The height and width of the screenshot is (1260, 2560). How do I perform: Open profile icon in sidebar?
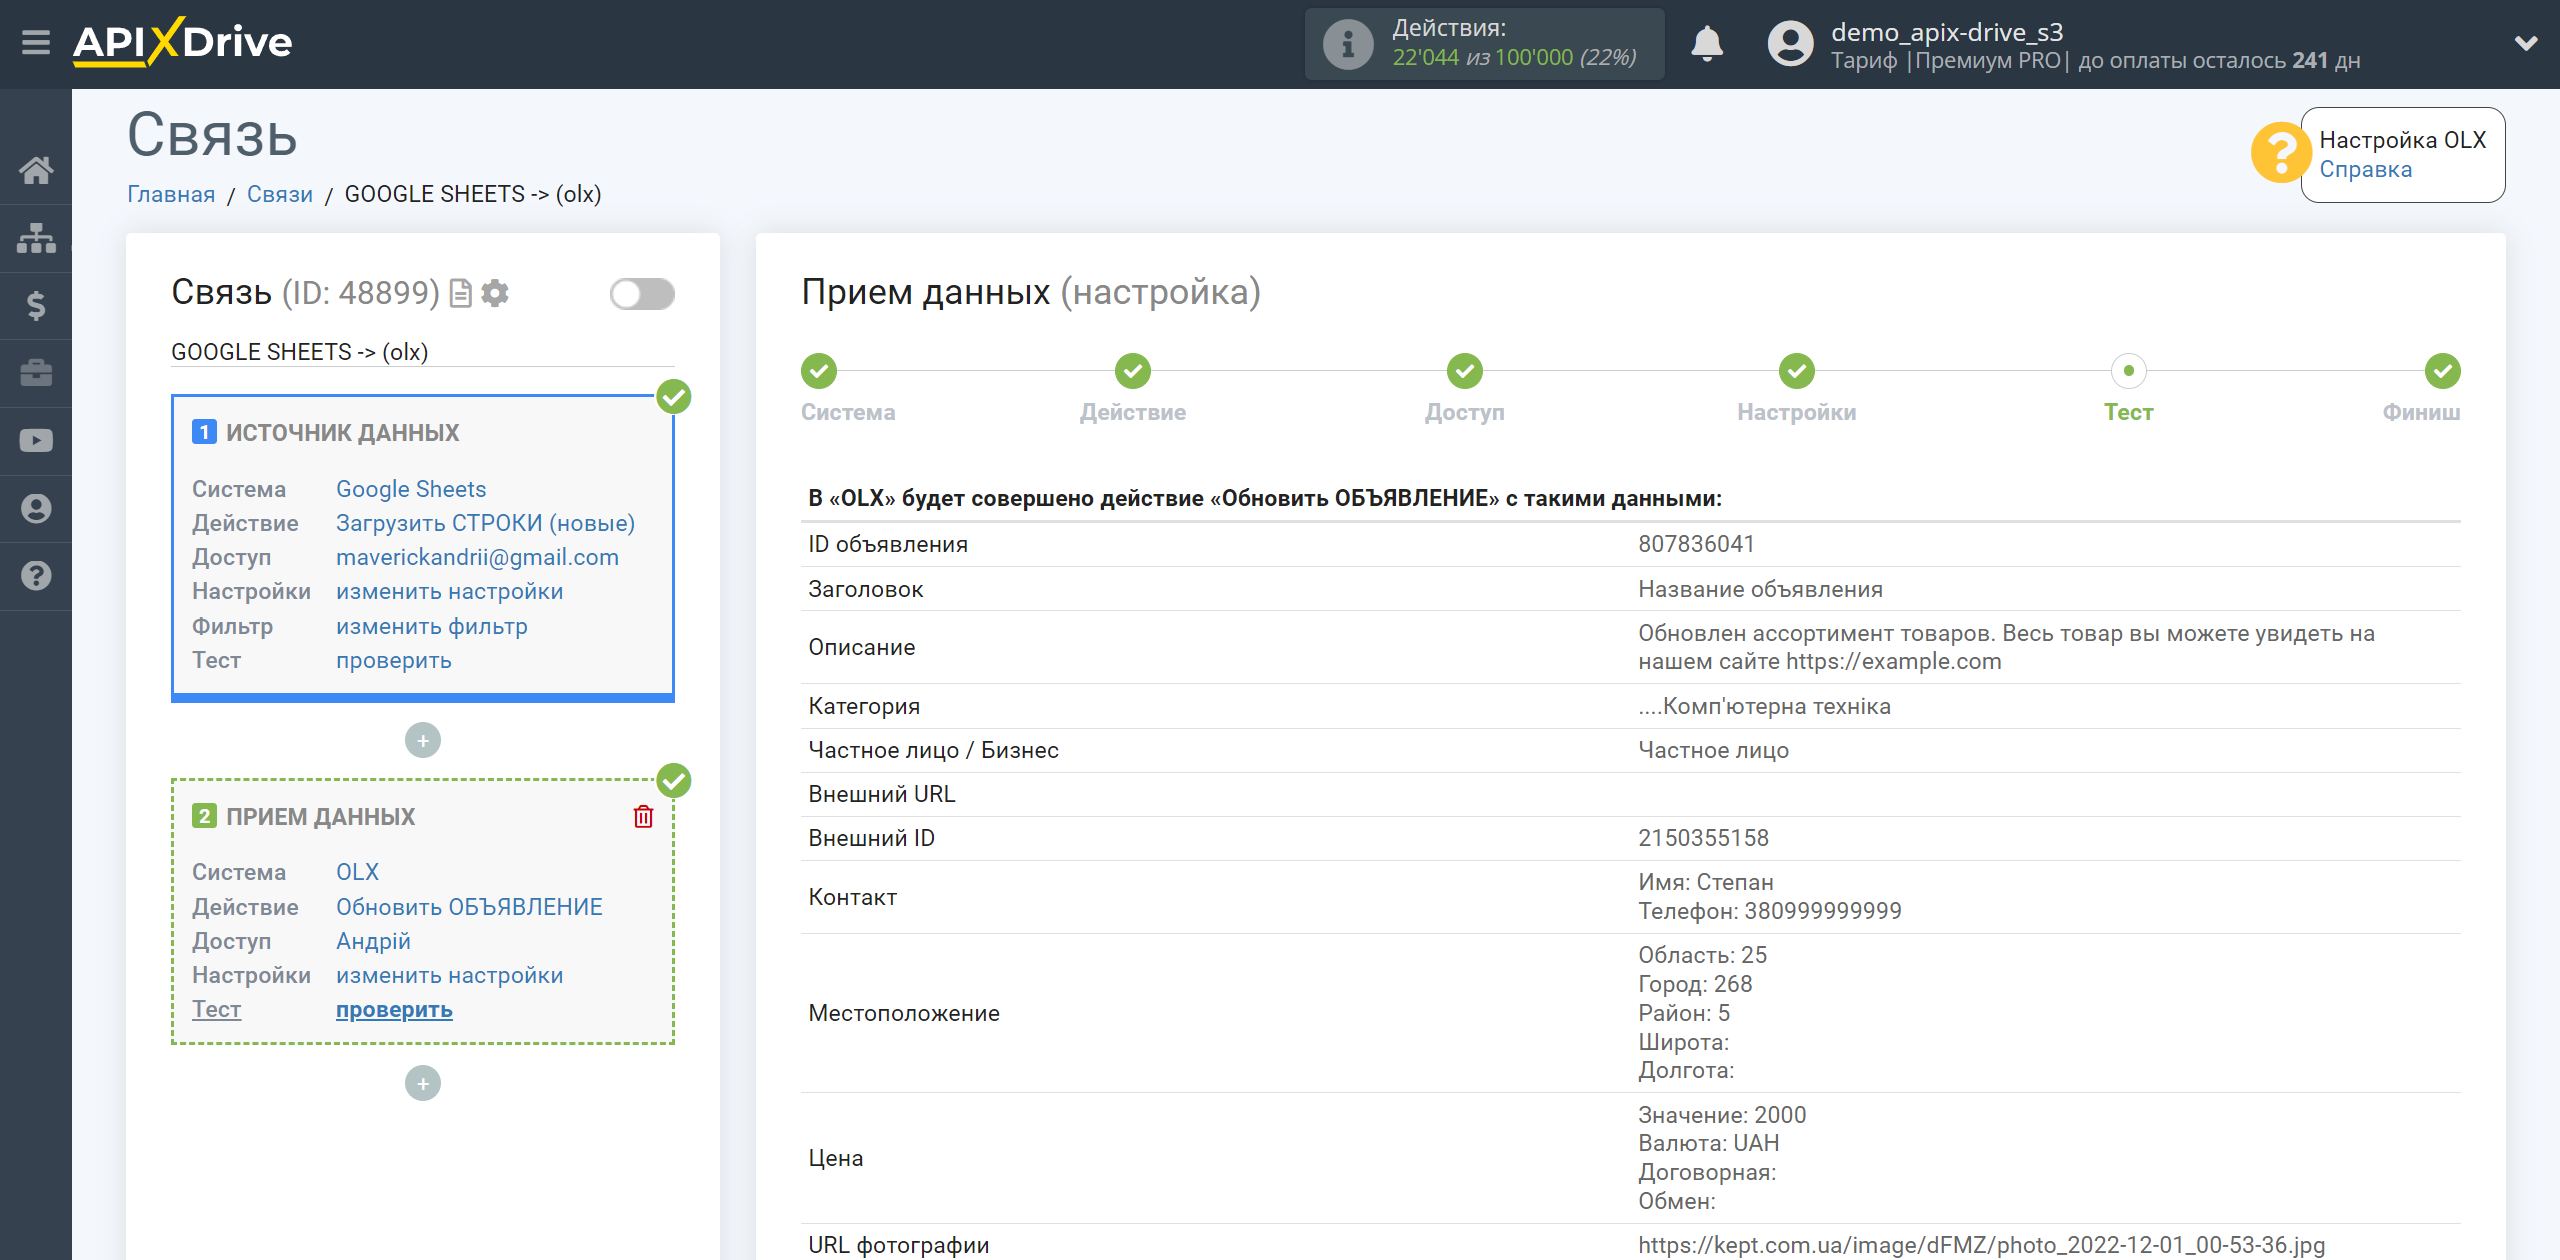[x=36, y=508]
